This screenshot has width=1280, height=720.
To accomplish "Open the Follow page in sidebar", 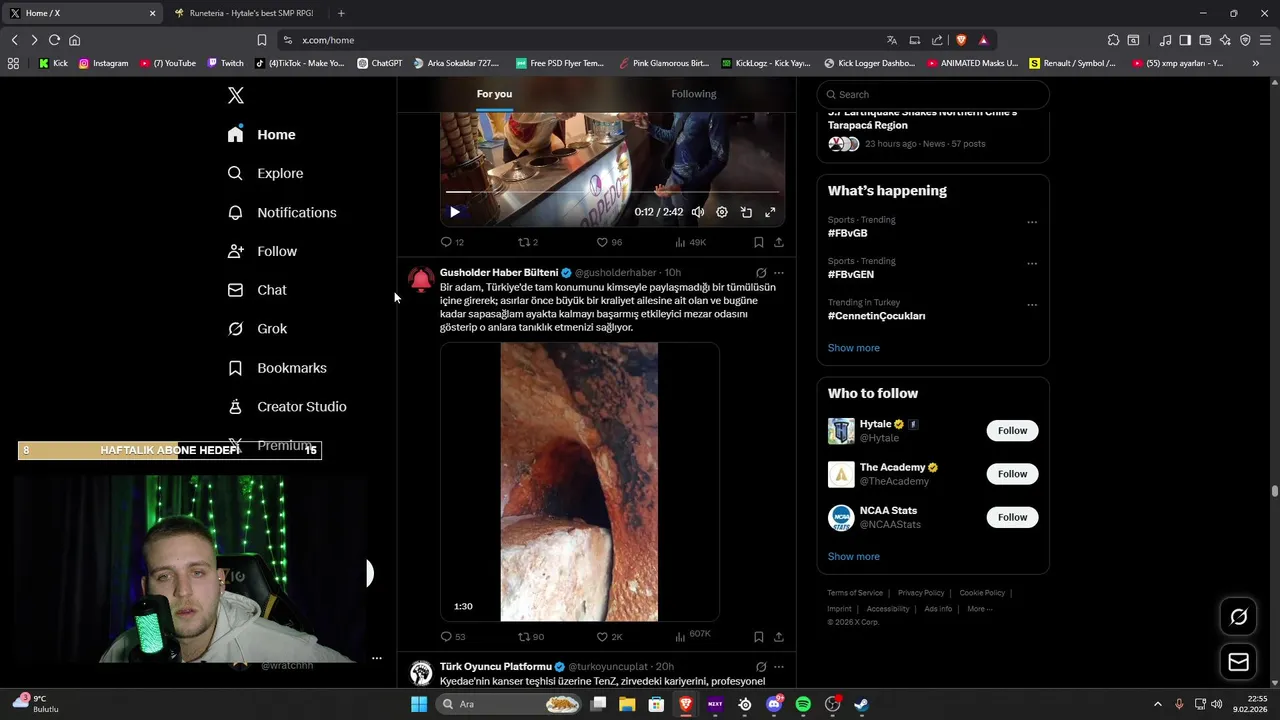I will 262,251.
